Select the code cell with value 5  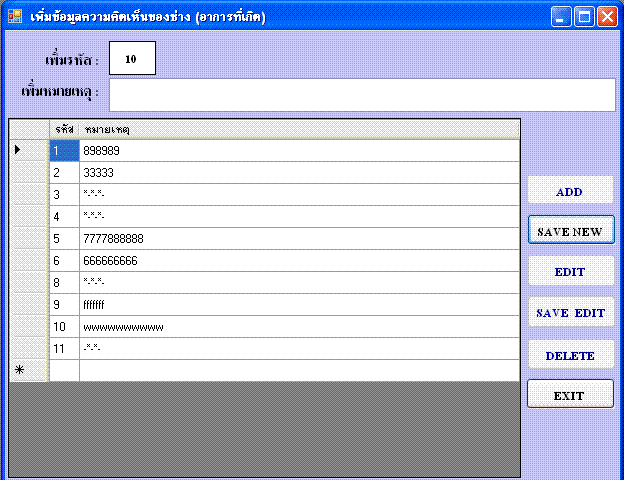click(64, 239)
